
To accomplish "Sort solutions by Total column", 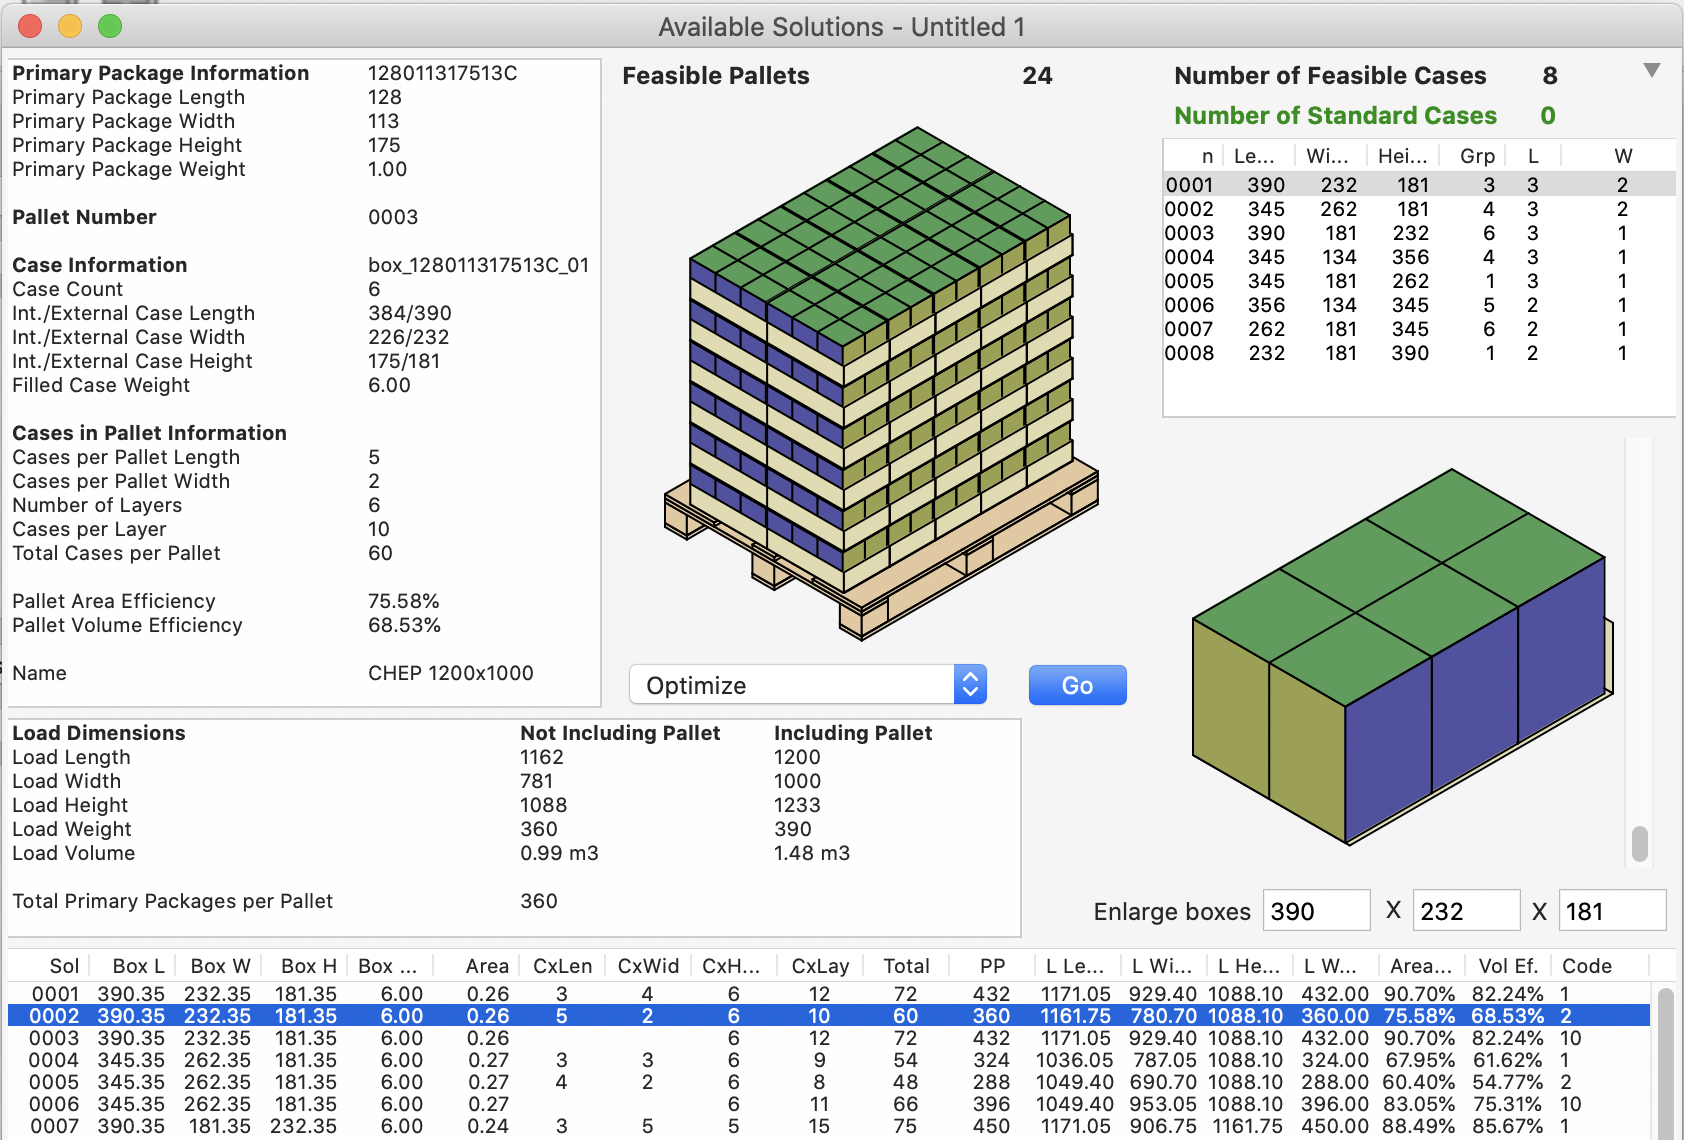I will [906, 966].
